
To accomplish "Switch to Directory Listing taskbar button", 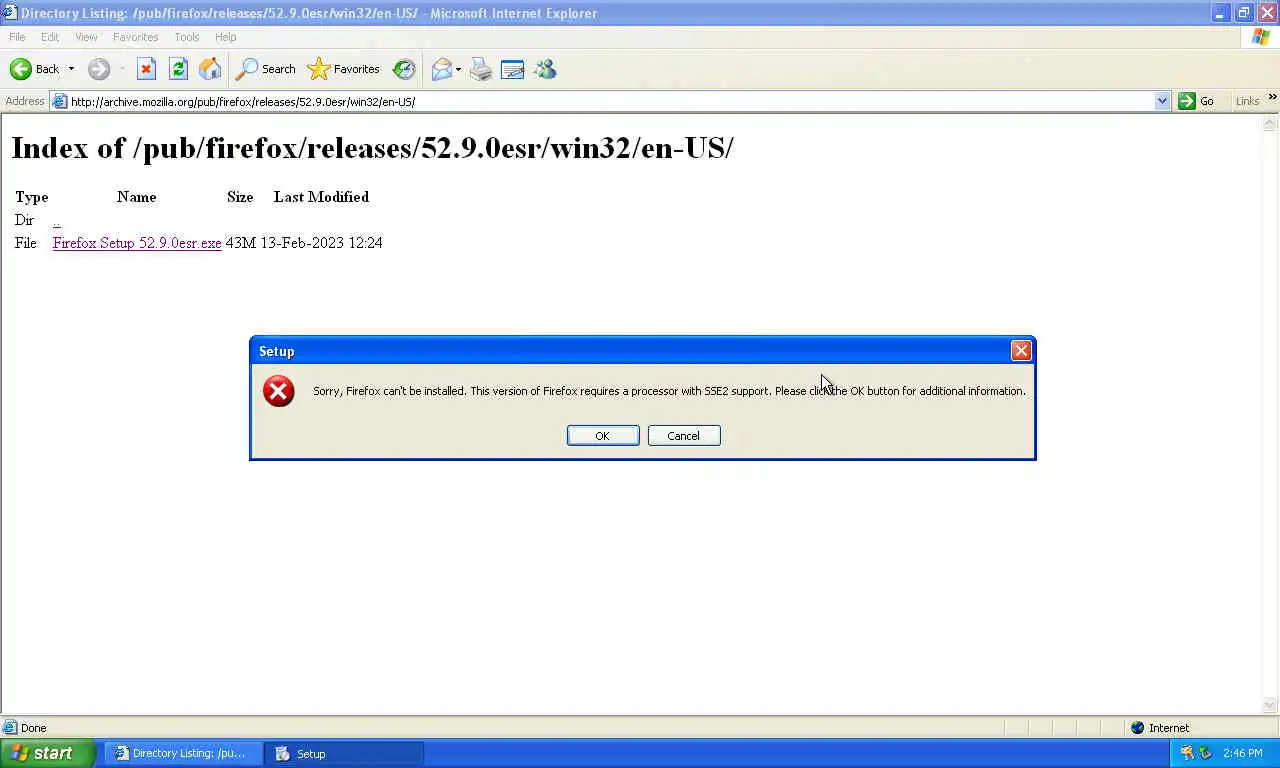I will click(x=183, y=753).
